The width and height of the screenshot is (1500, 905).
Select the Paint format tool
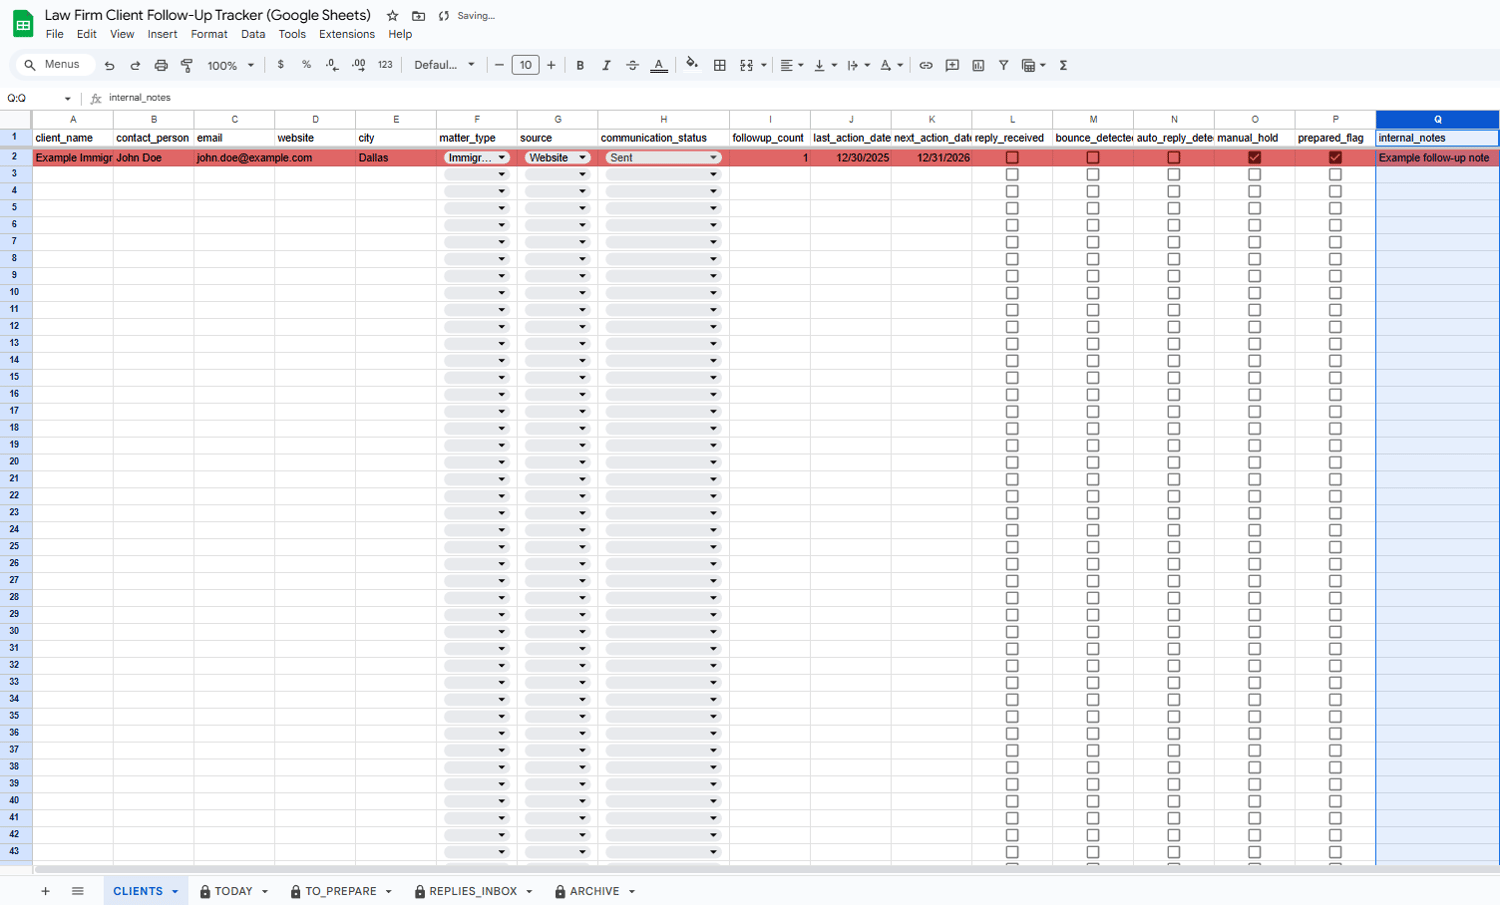click(x=187, y=65)
